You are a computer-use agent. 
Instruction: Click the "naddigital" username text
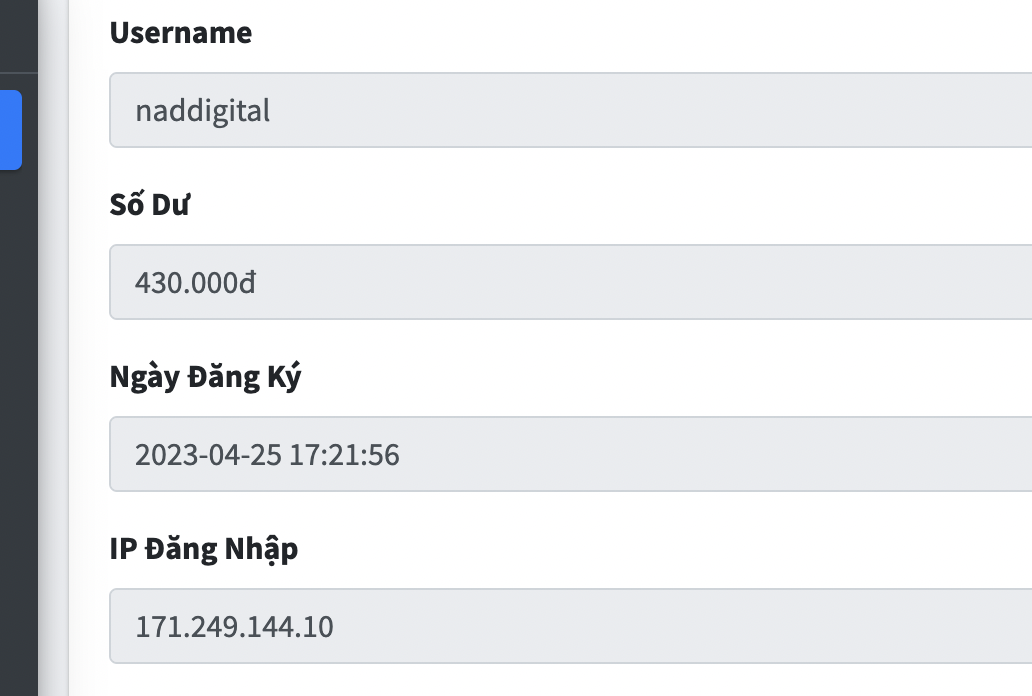coord(203,110)
